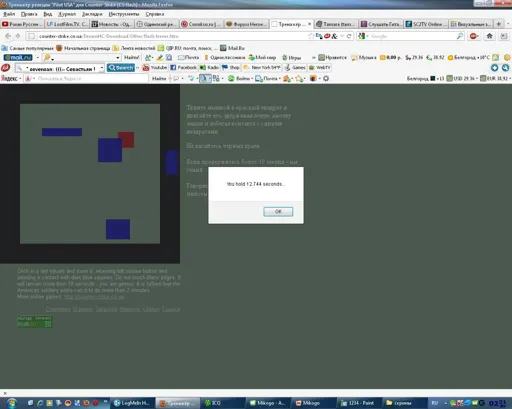Switch to the Новости tab

(x=112, y=24)
